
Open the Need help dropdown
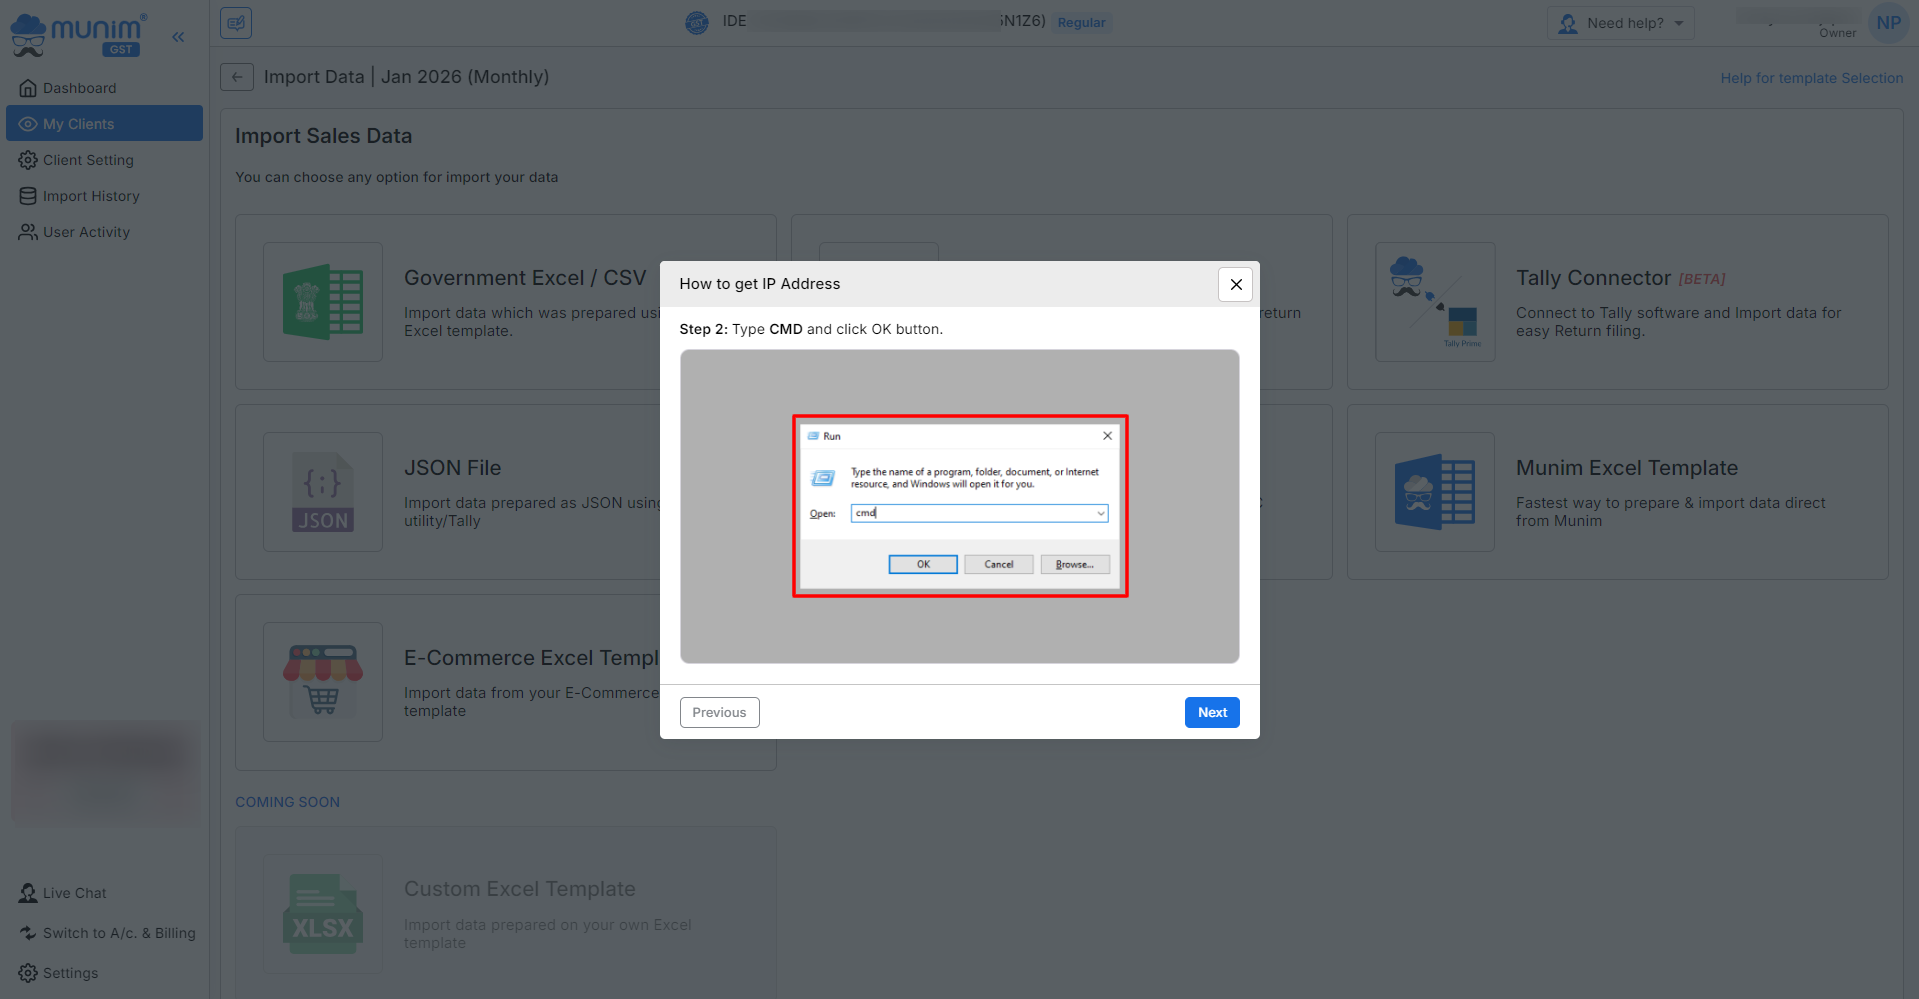(x=1620, y=23)
